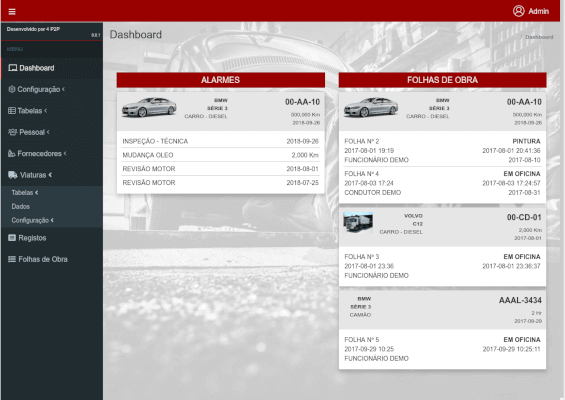The image size is (565, 400).
Task: Click the Viaturas truck icon
Action: [x=13, y=175]
